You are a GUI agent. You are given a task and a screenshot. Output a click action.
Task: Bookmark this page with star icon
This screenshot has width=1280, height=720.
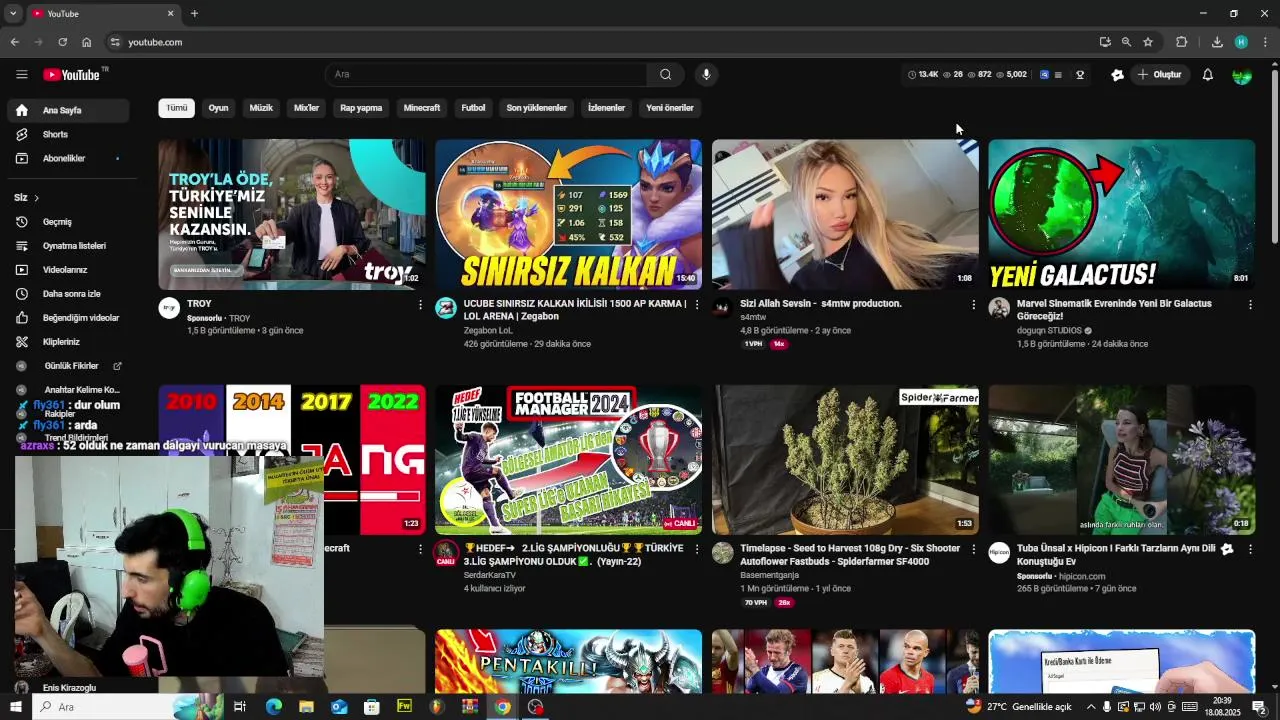tap(1148, 42)
